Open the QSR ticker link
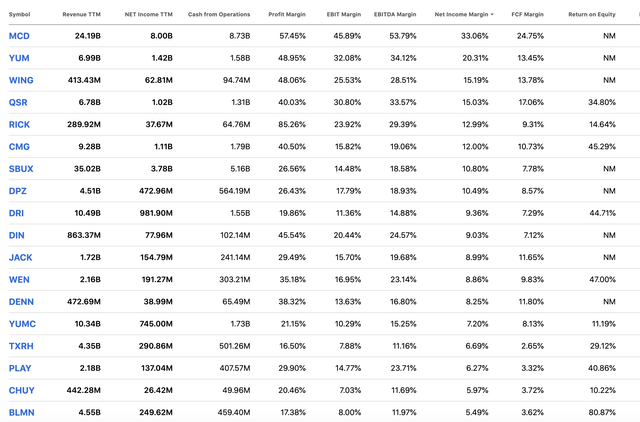This screenshot has width=640, height=422. [x=18, y=102]
